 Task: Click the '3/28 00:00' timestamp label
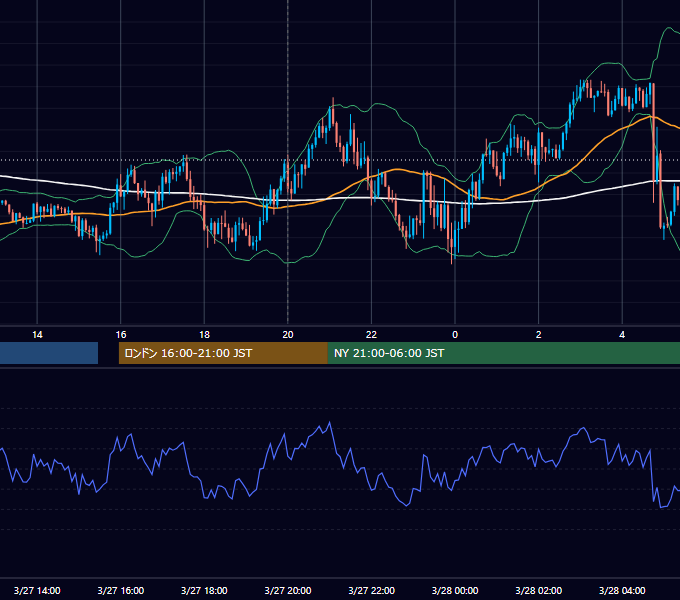455,590
